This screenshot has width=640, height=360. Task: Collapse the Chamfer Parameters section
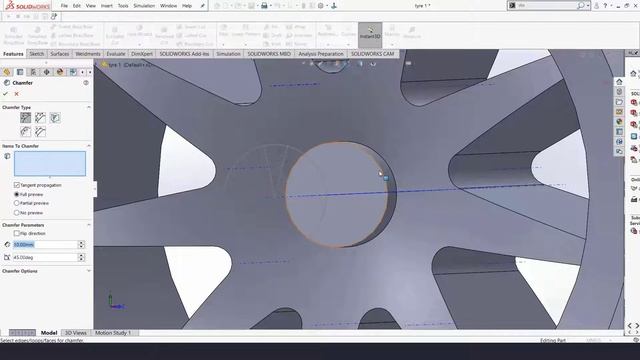89,225
